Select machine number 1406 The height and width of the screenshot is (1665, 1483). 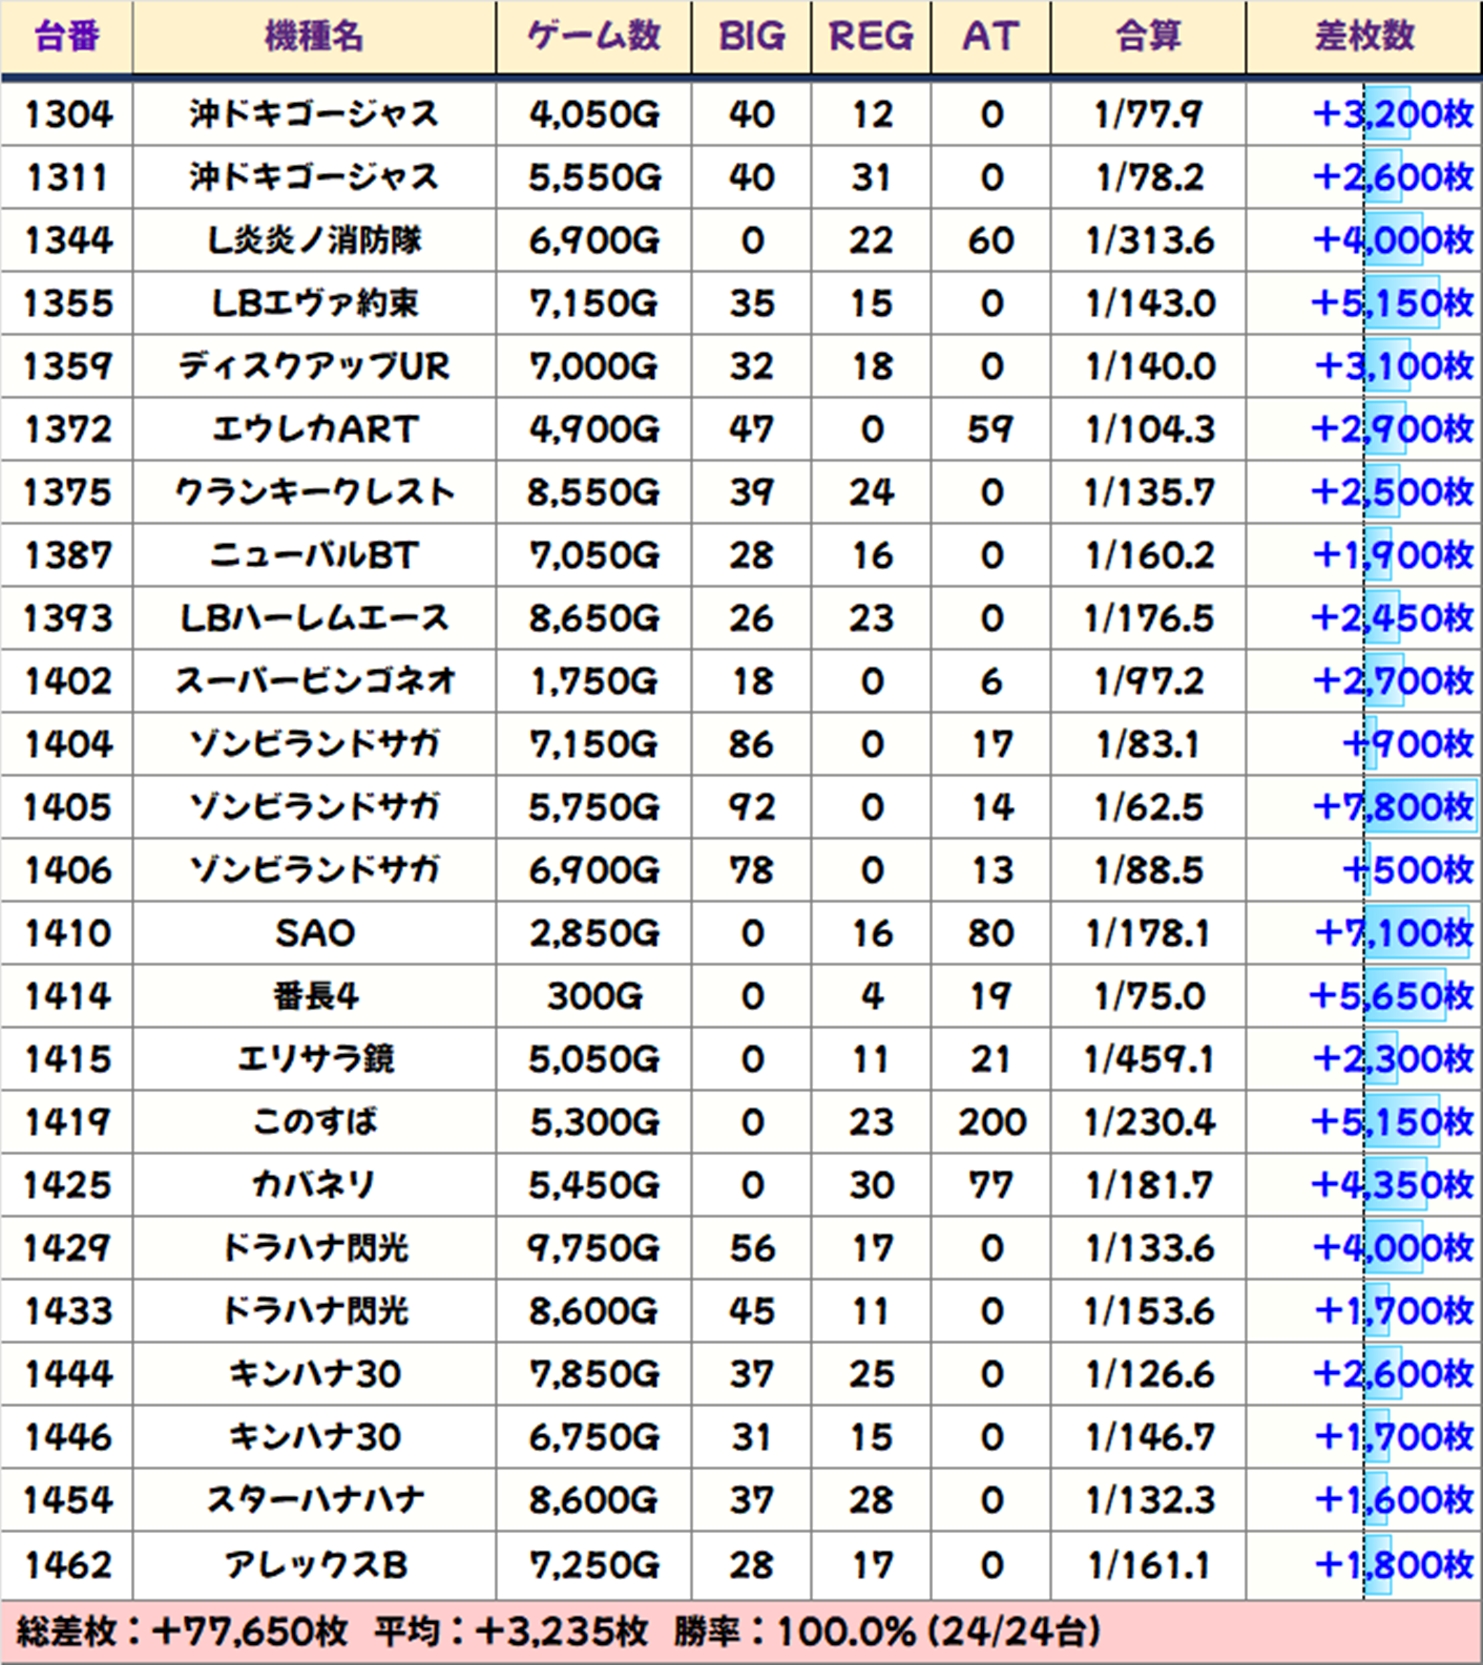click(67, 871)
